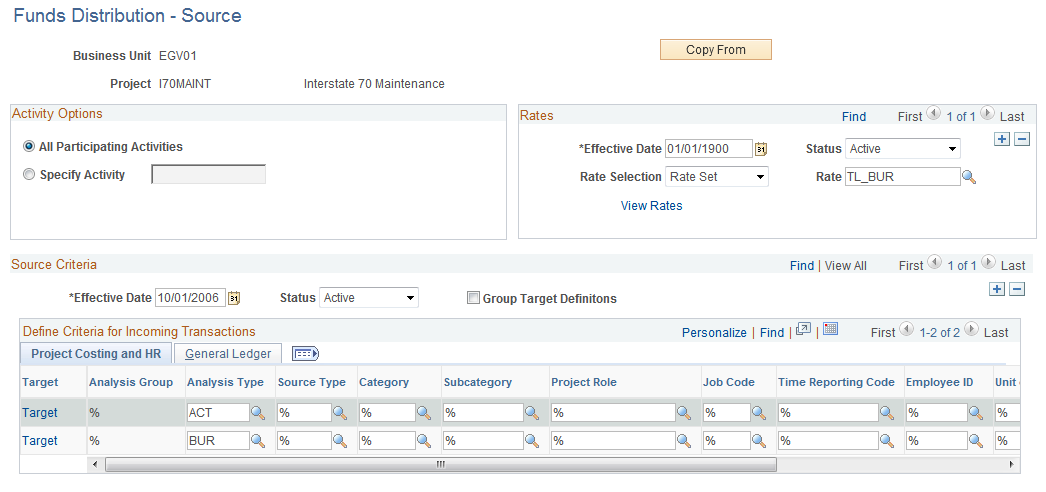Image resolution: width=1046 pixels, height=492 pixels.
Task: Click Source Criteria Effective Date 10/01/2006
Action: (190, 297)
